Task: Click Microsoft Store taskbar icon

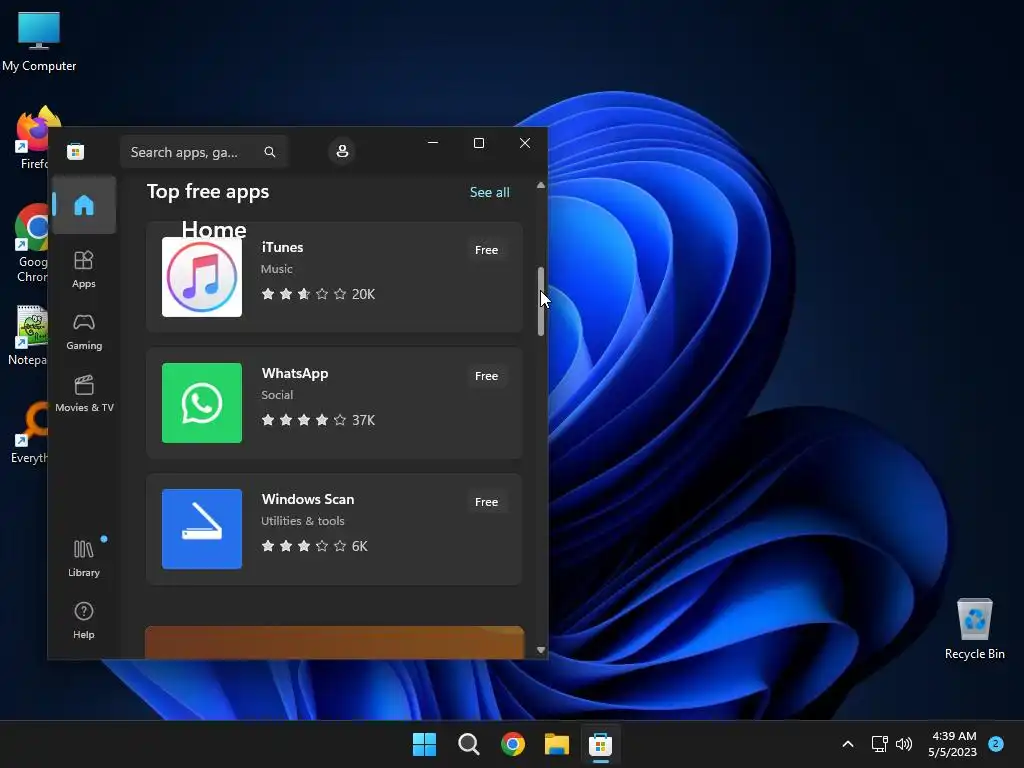Action: tap(600, 744)
